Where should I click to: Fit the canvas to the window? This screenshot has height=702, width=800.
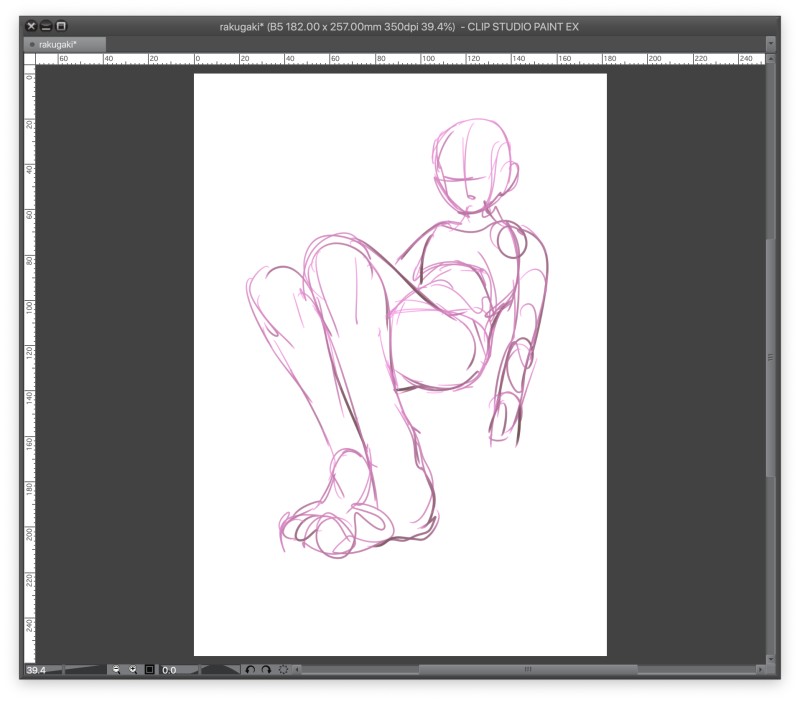[x=149, y=669]
